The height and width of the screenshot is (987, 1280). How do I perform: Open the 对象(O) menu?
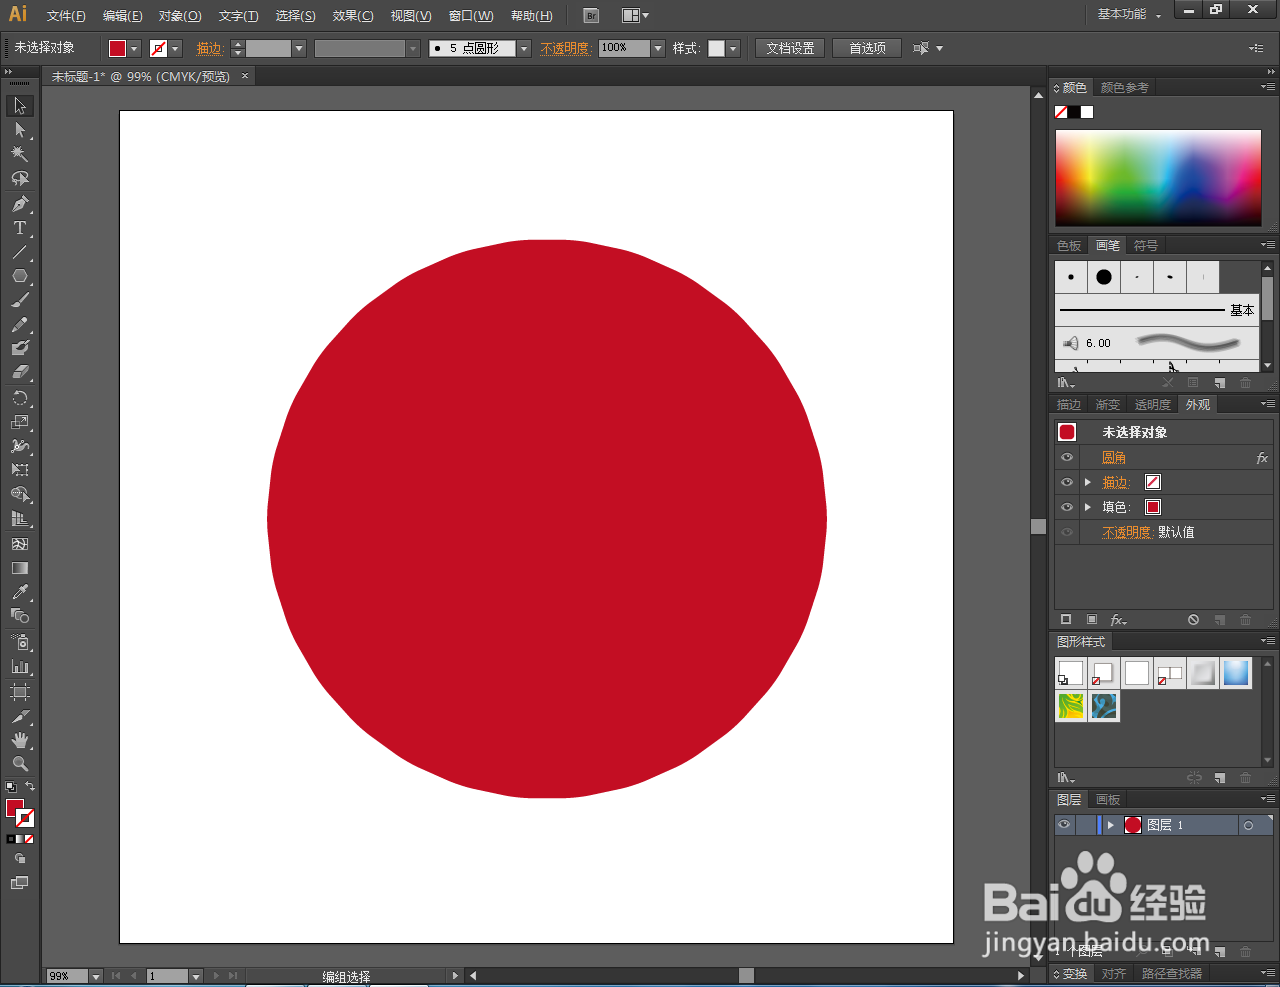(x=180, y=16)
